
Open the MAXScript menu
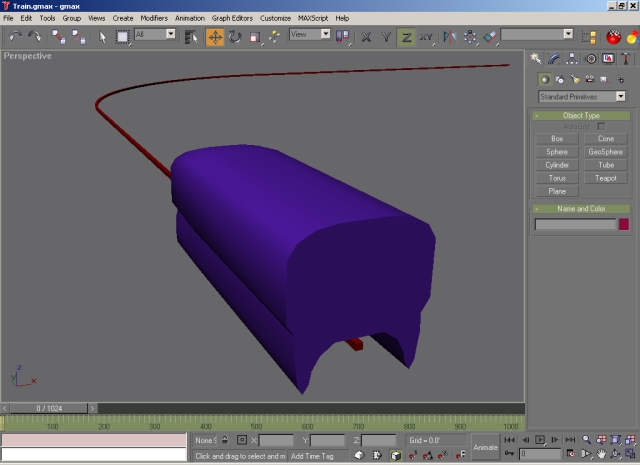coord(313,18)
